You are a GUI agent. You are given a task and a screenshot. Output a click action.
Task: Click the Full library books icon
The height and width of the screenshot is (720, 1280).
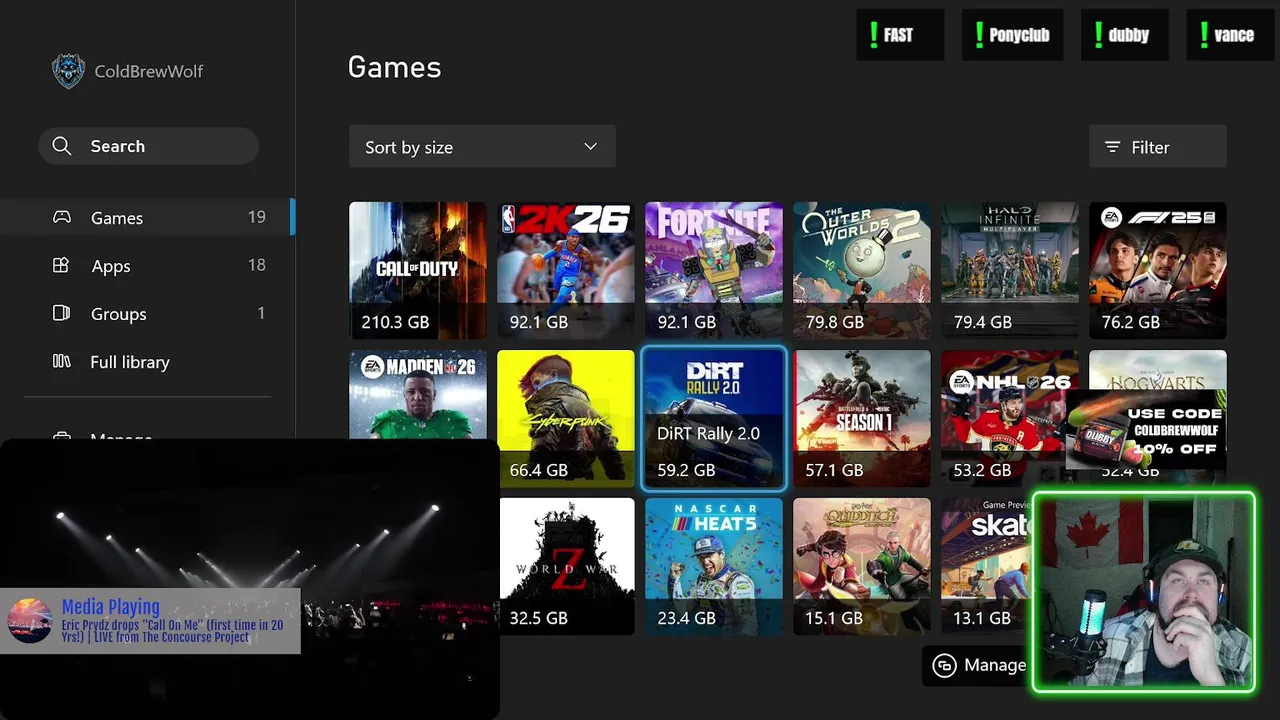tap(61, 361)
